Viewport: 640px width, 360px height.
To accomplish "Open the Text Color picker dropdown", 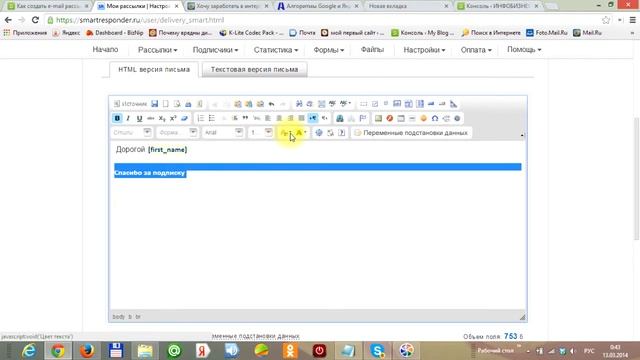I will pos(286,133).
